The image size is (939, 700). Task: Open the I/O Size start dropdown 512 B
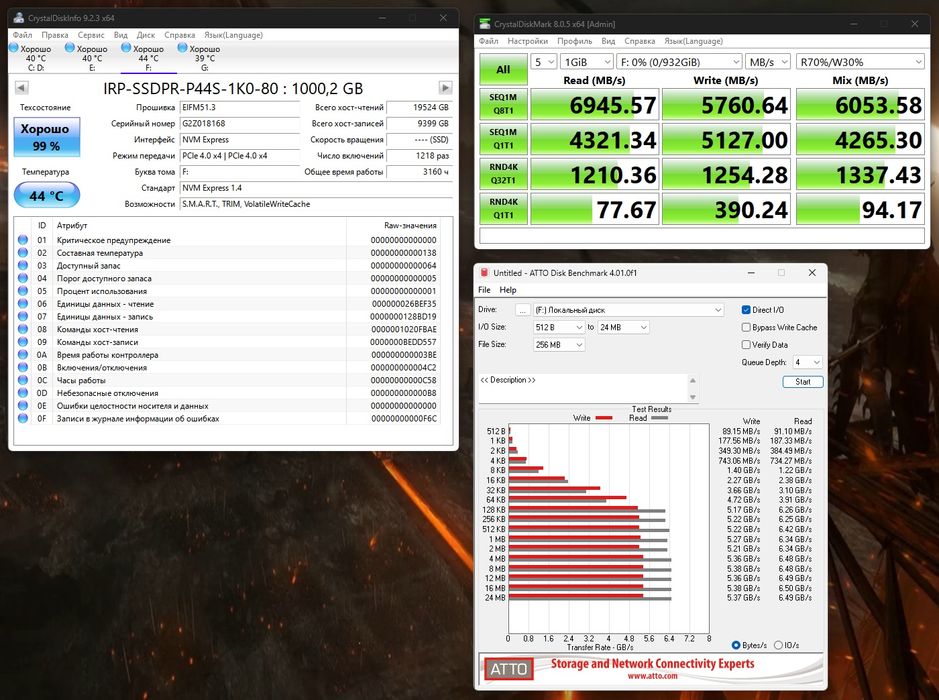point(559,328)
